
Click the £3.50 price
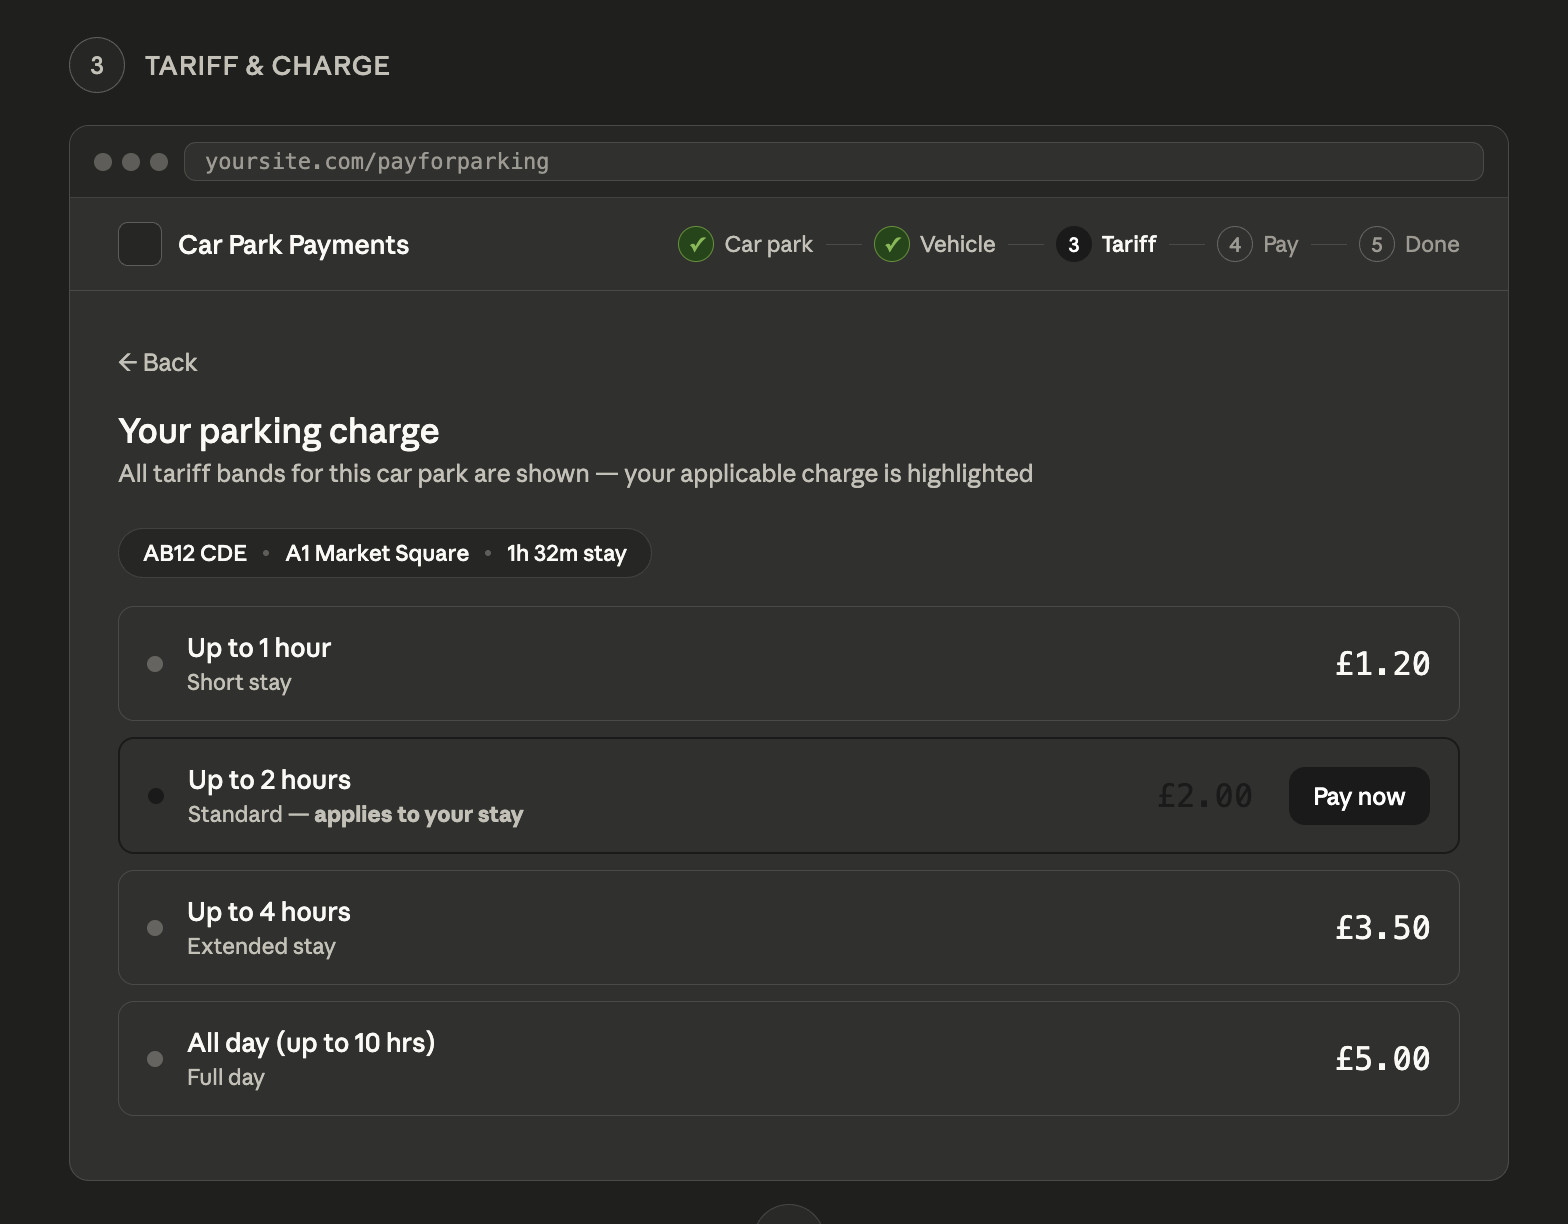coord(1383,928)
